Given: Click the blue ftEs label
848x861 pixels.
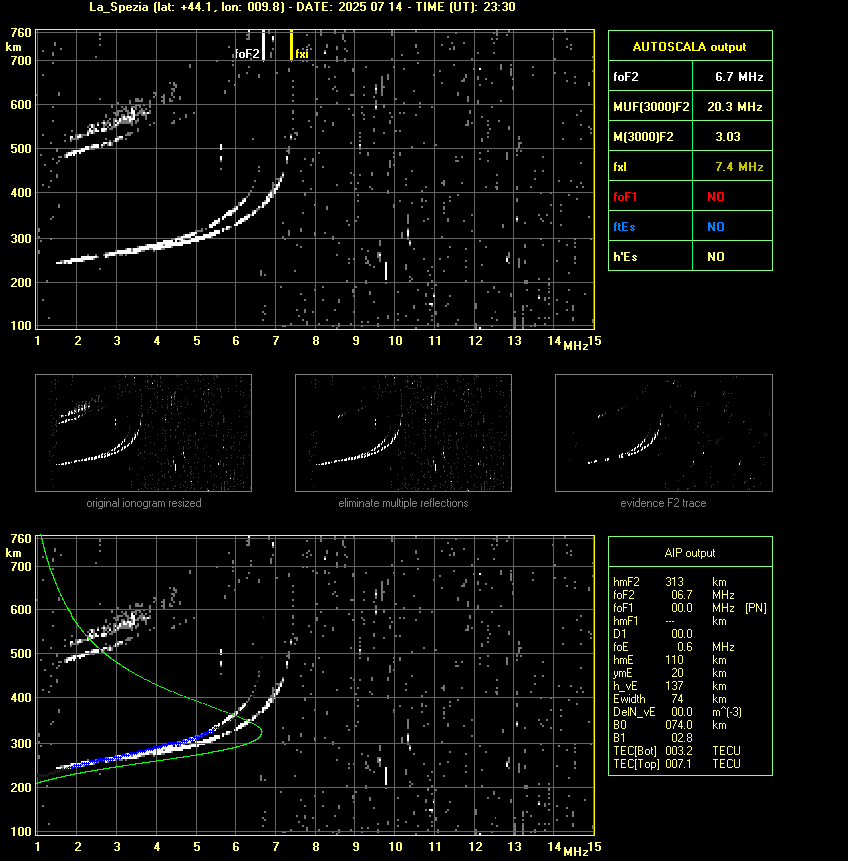Looking at the screenshot, I should pyautogui.click(x=624, y=227).
